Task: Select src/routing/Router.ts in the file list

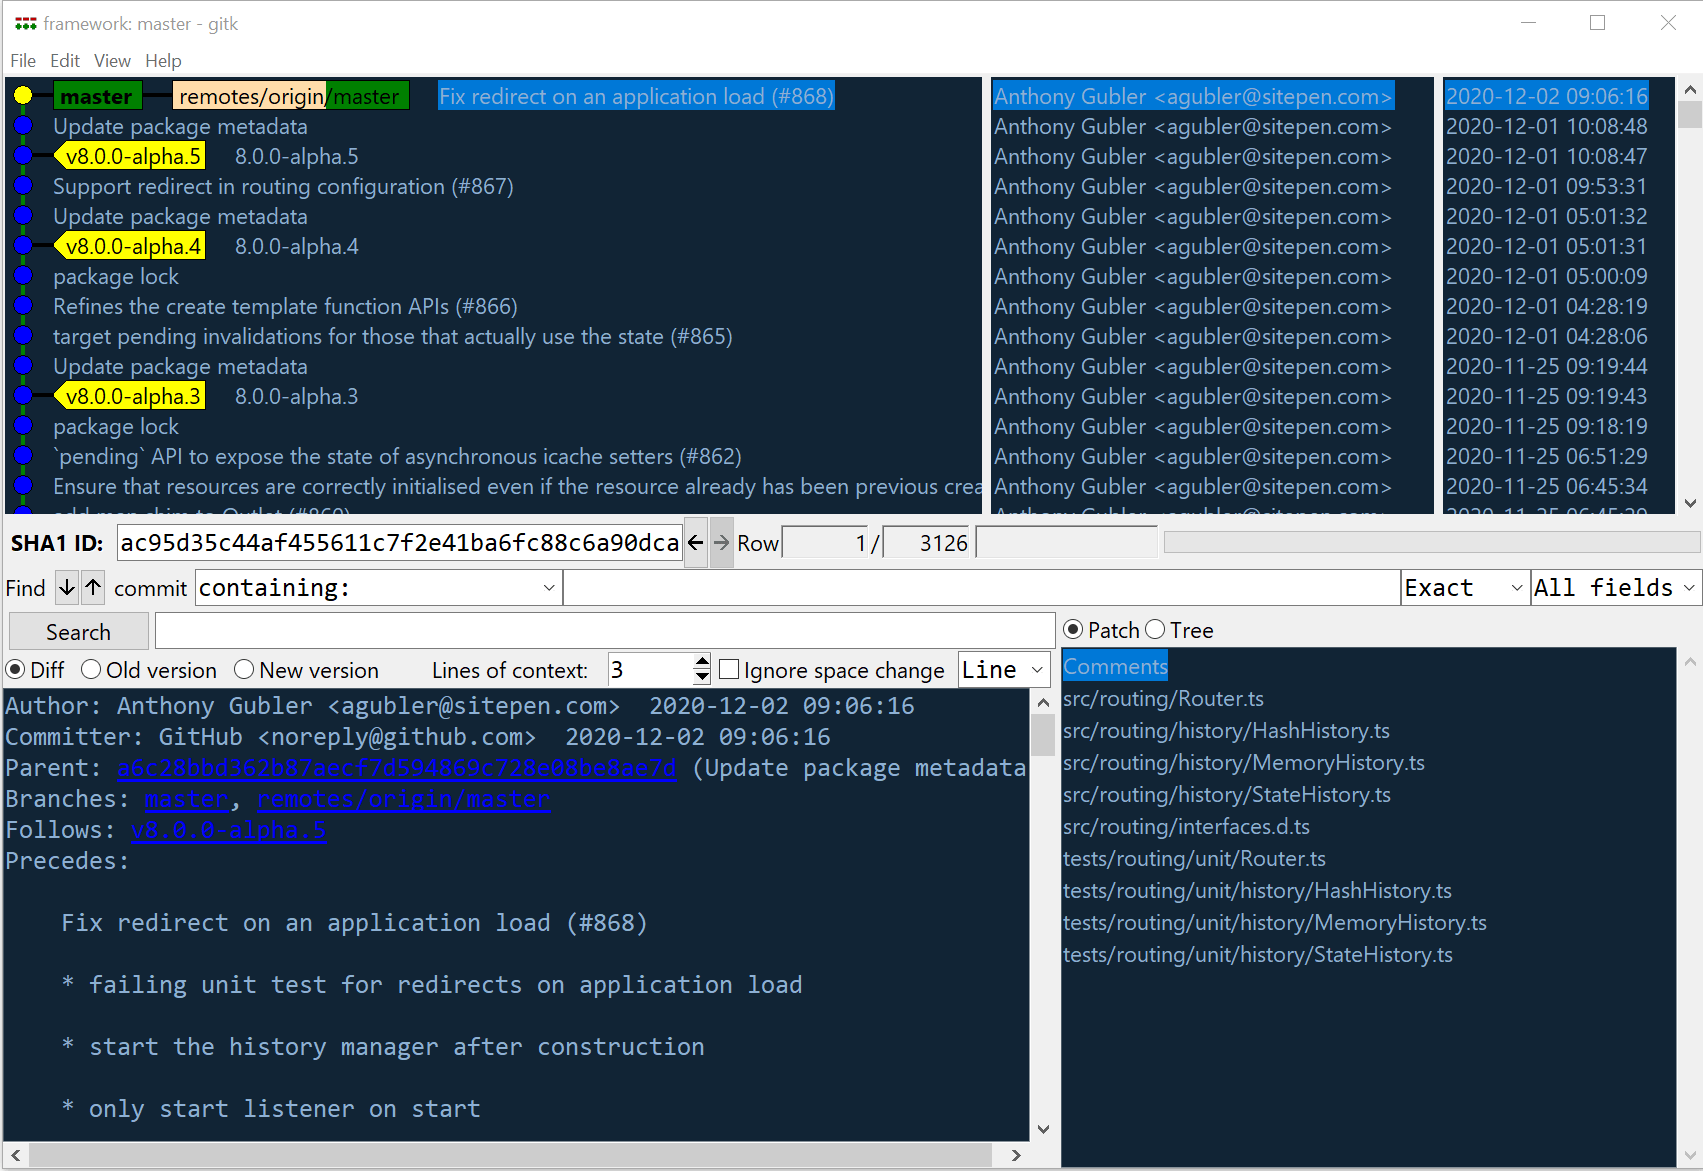Action: click(1163, 698)
